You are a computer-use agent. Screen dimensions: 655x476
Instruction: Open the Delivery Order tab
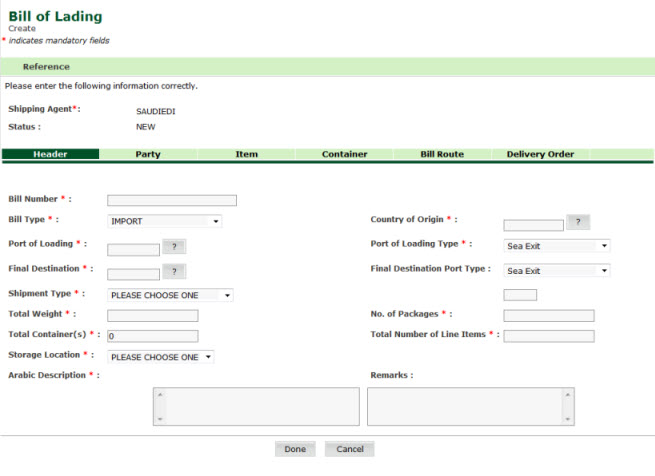click(540, 155)
